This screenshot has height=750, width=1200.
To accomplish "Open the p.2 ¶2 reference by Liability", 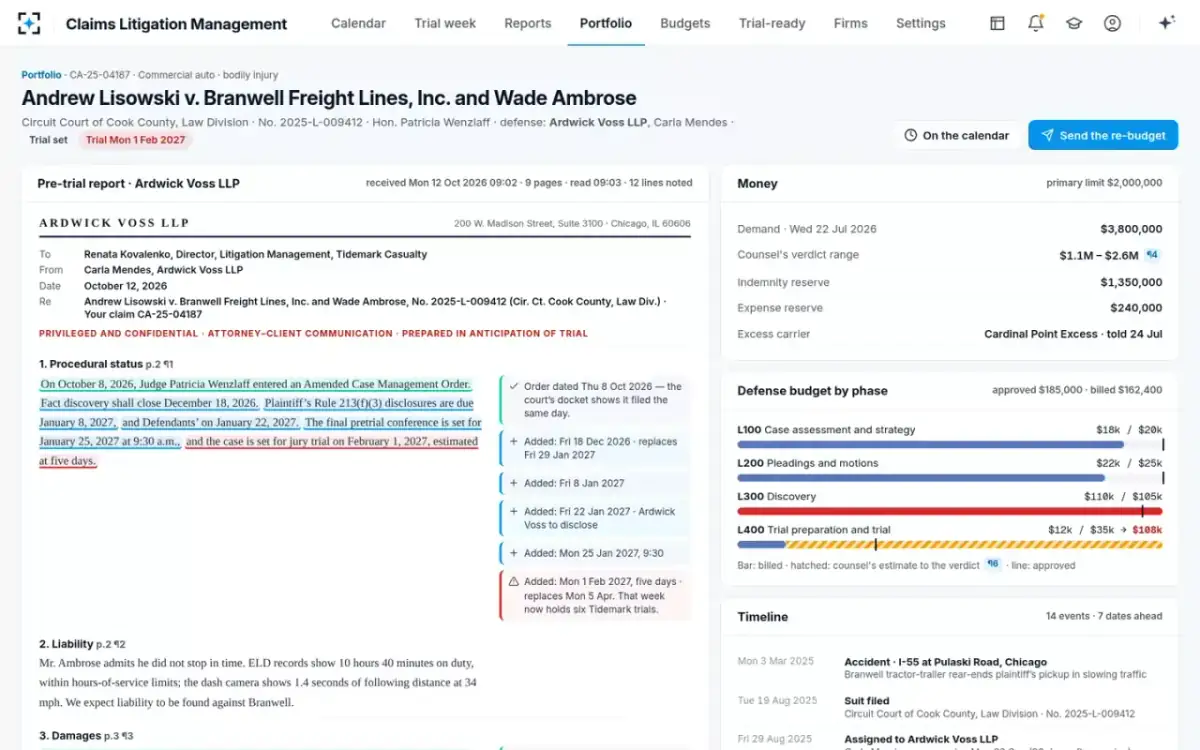I will click(112, 644).
